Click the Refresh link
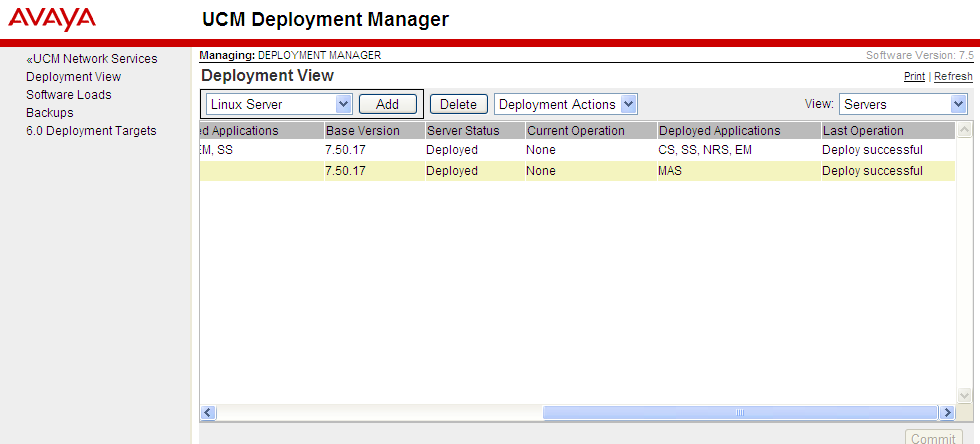 click(x=953, y=76)
